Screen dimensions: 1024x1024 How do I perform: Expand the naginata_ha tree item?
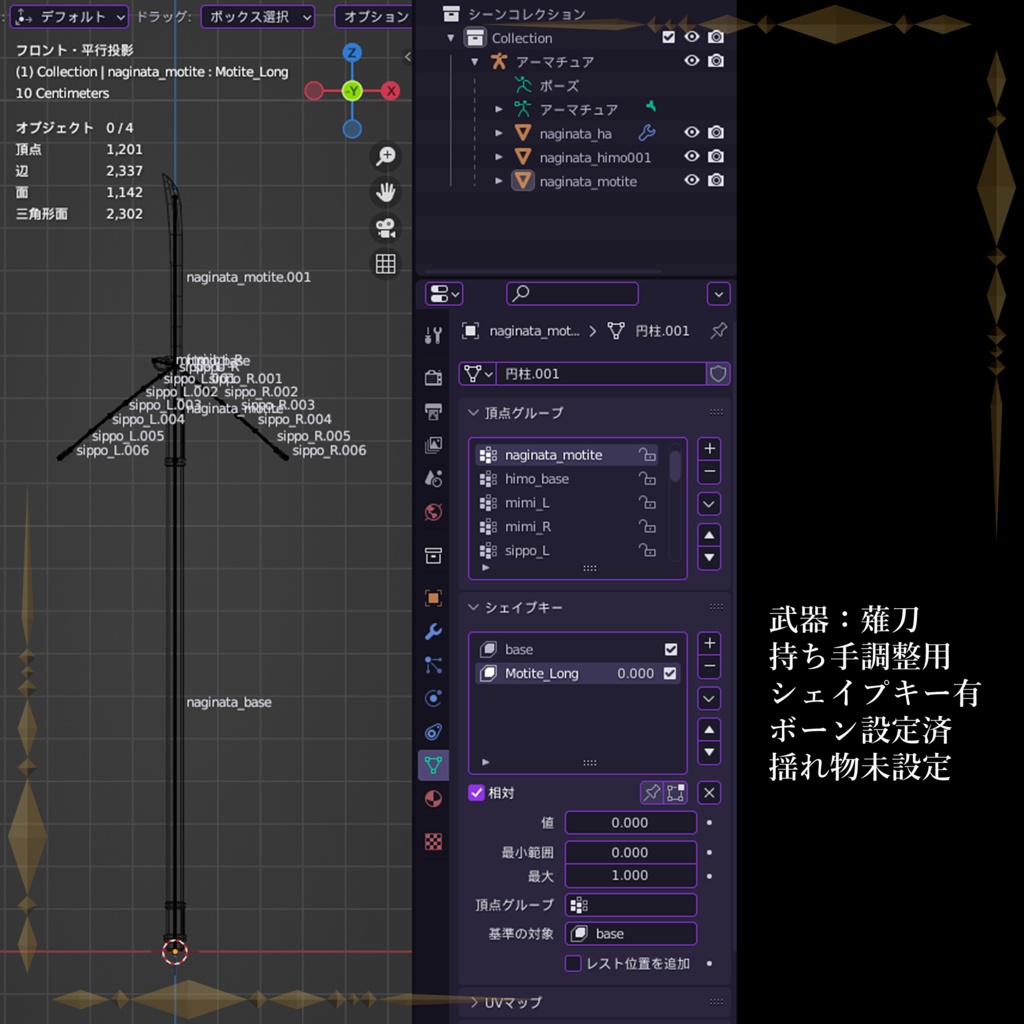(x=499, y=133)
